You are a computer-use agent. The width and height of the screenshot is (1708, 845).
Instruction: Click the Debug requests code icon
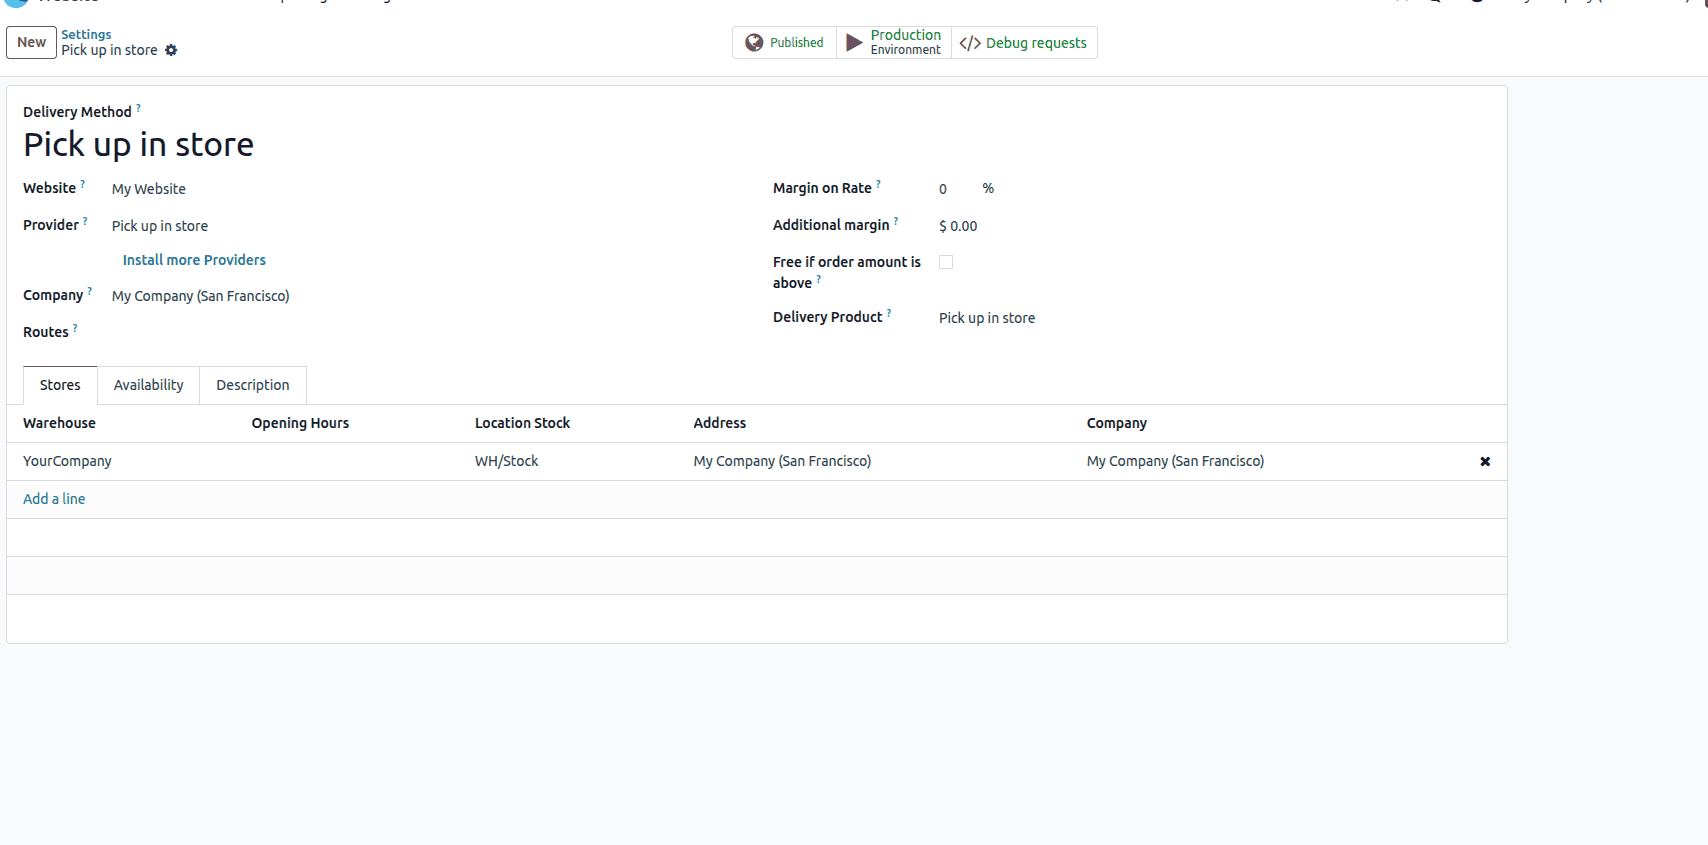coord(969,43)
